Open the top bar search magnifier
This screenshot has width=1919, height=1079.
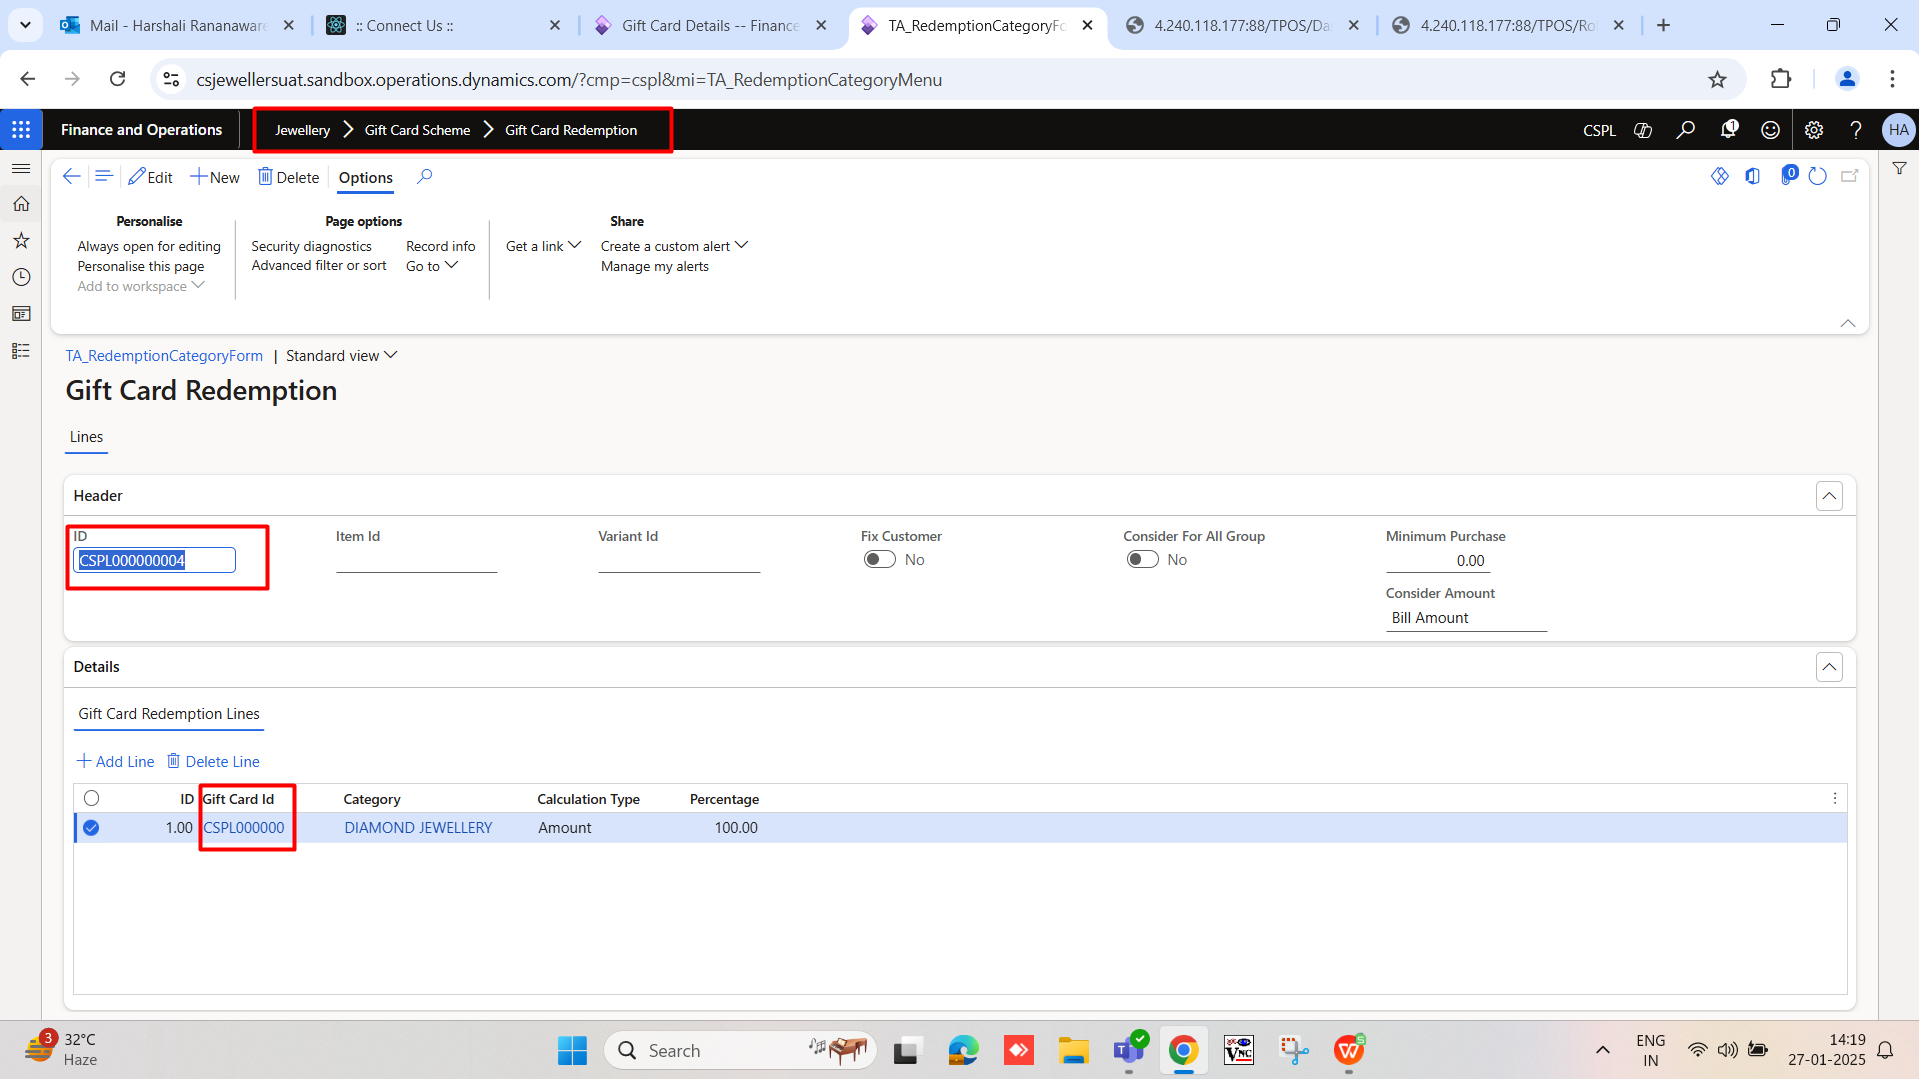[1686, 130]
